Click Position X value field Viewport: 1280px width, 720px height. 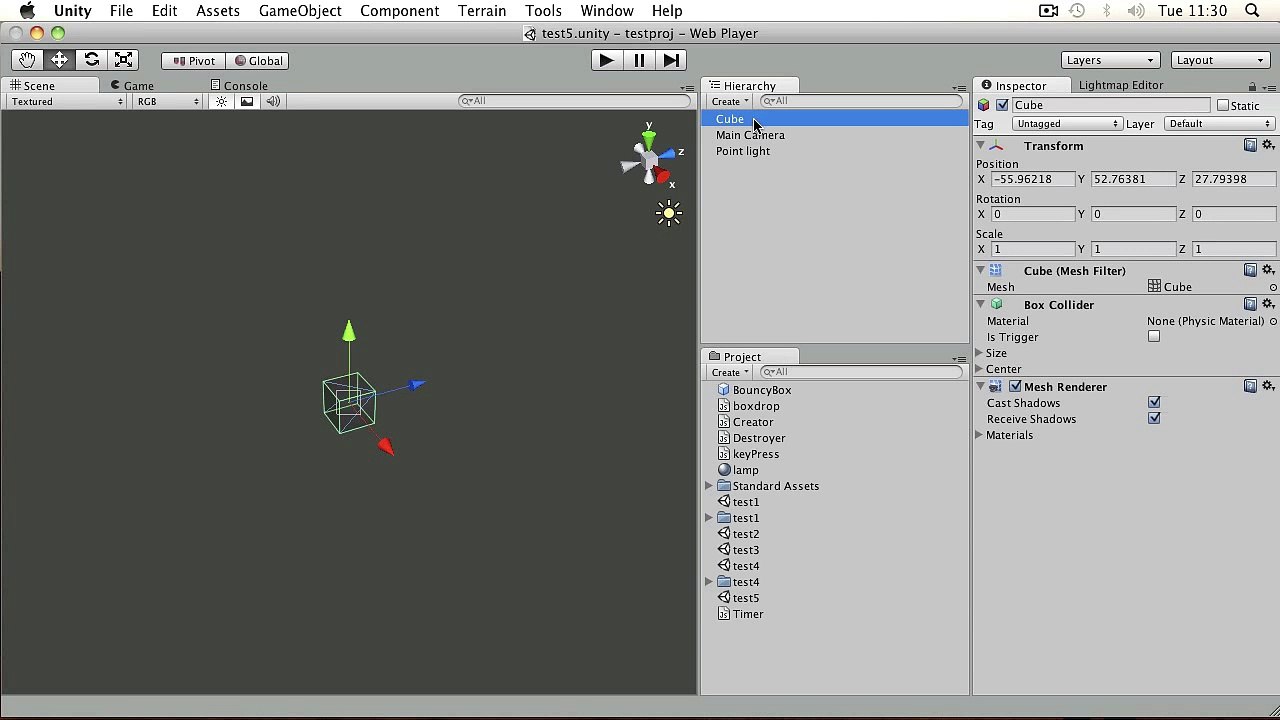(1032, 179)
